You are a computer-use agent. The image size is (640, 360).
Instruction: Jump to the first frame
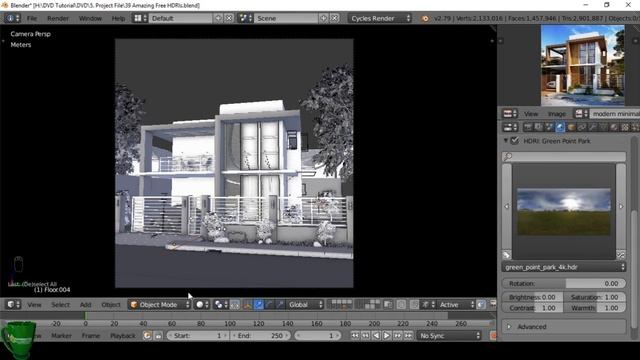click(x=355, y=336)
